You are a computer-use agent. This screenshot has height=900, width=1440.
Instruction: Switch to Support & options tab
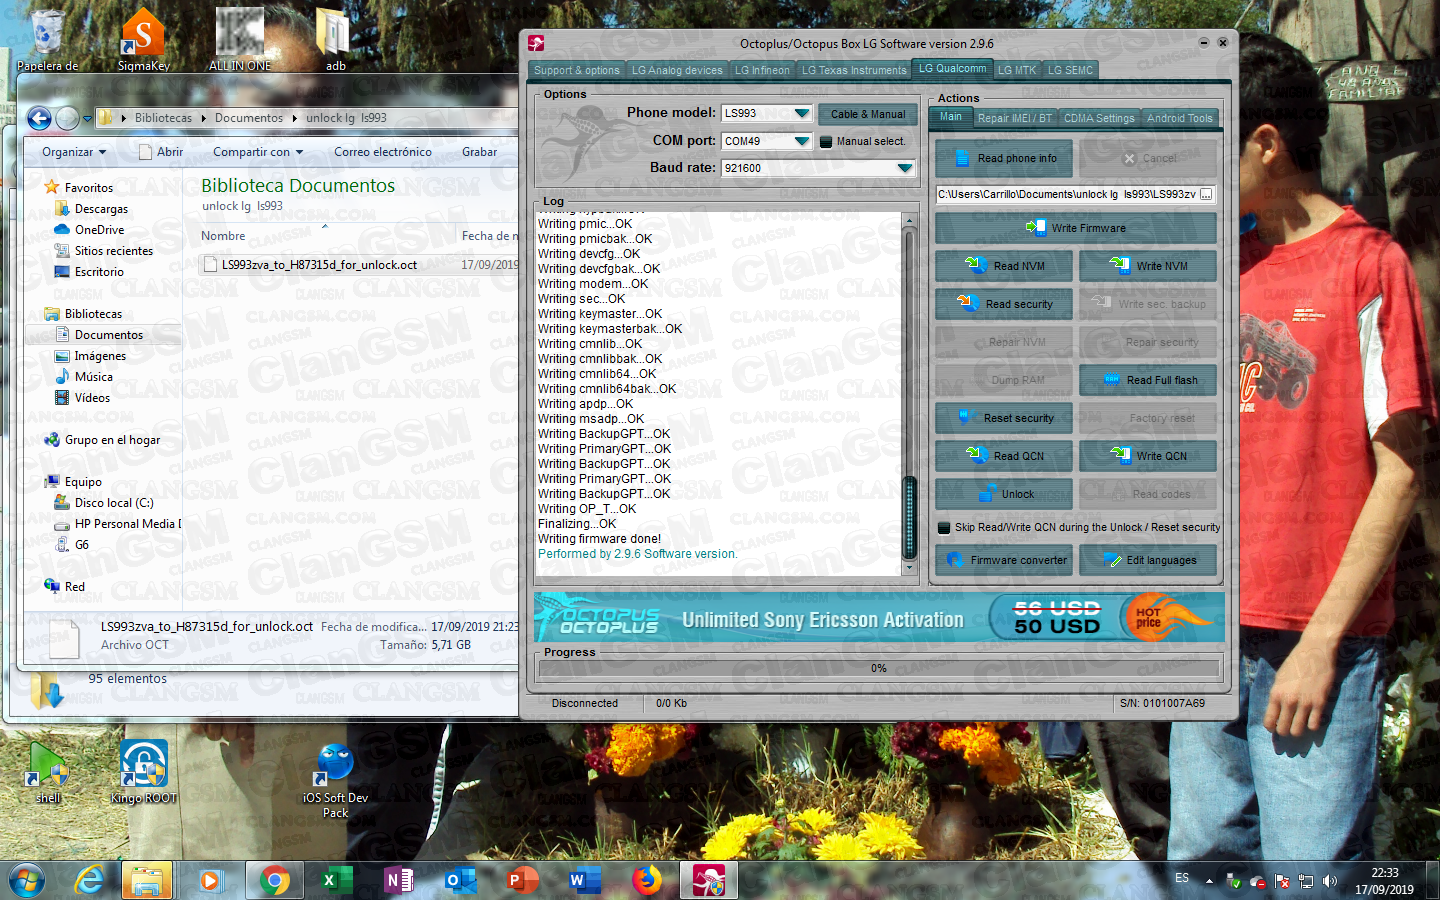(x=576, y=70)
